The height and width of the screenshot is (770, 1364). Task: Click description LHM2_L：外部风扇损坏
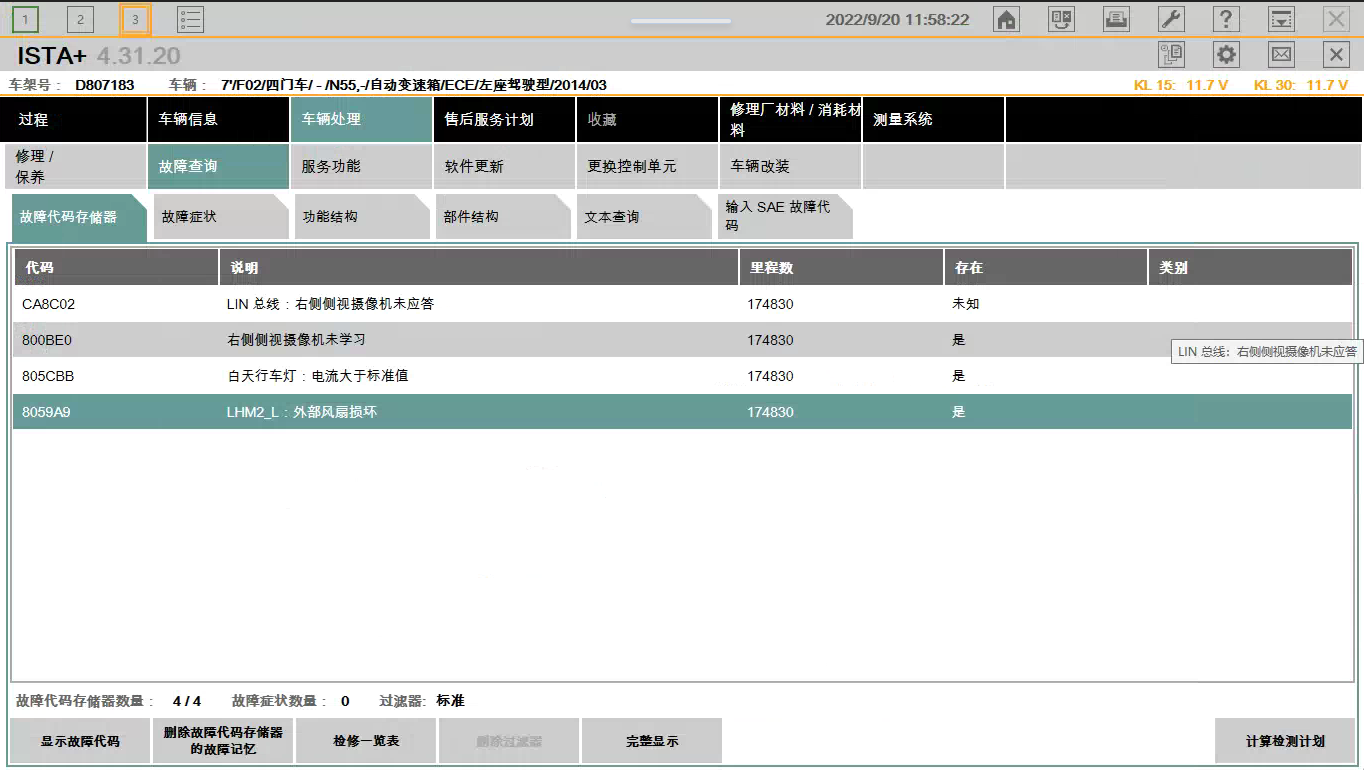[301, 412]
